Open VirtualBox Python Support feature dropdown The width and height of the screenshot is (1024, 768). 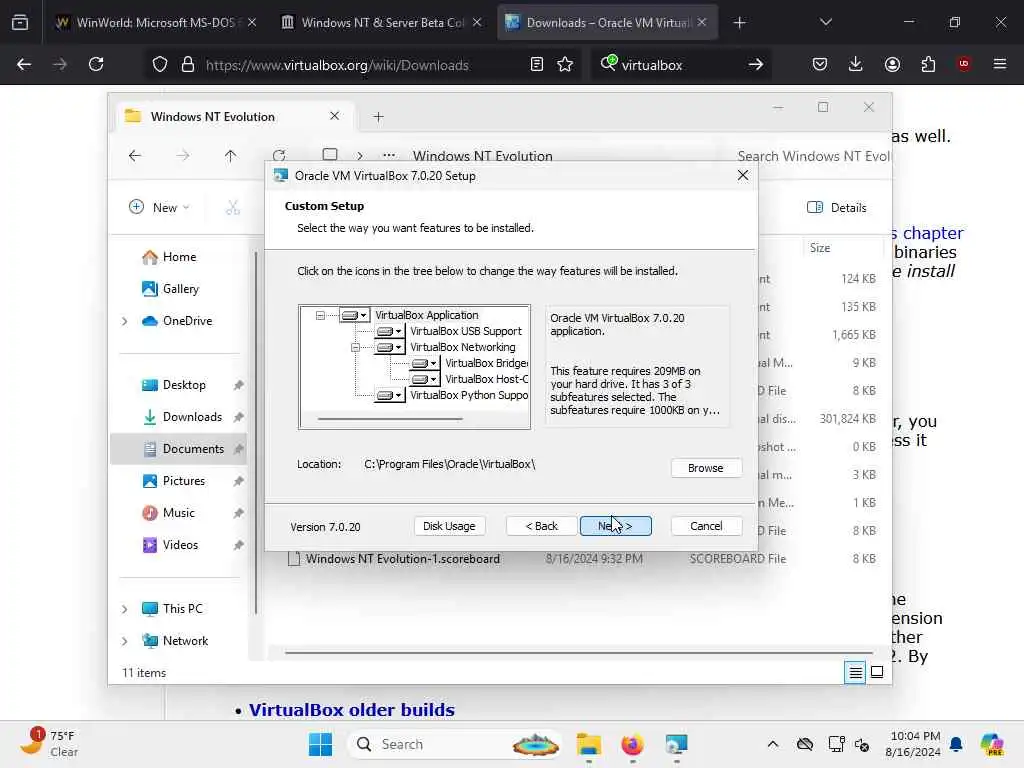389,395
